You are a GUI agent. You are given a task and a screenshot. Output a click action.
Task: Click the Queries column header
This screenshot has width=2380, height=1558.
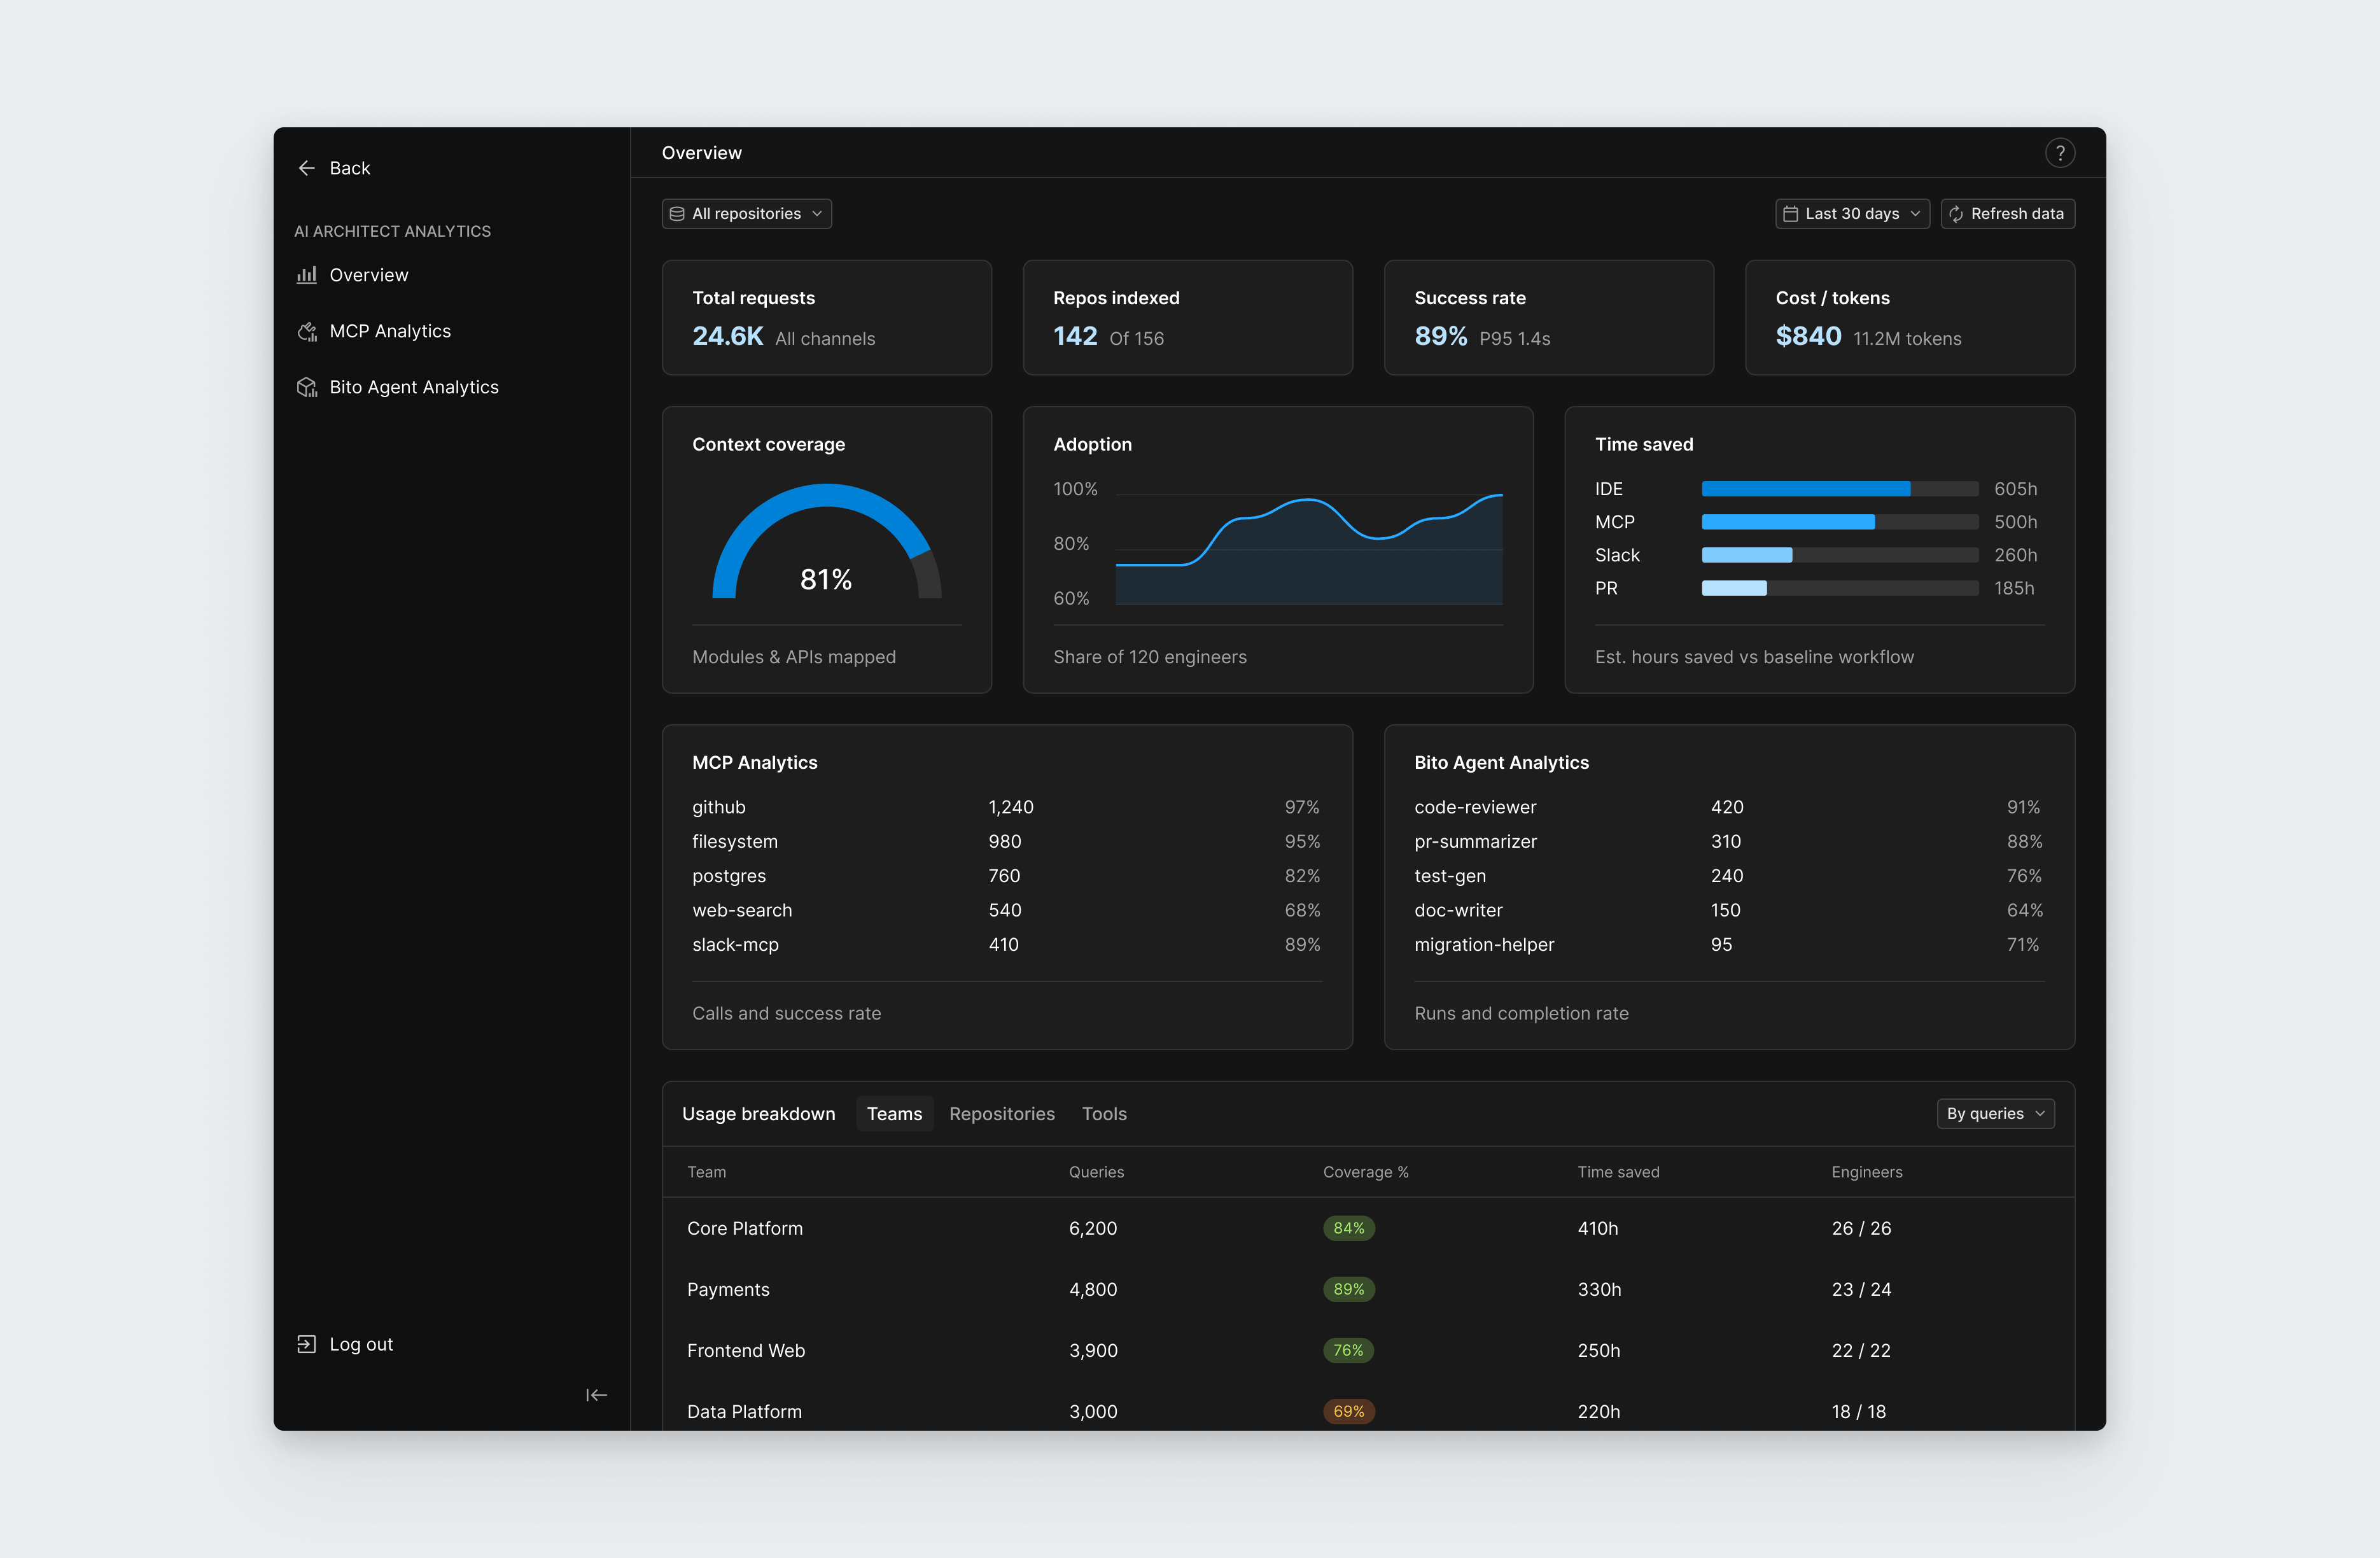coord(1096,1172)
